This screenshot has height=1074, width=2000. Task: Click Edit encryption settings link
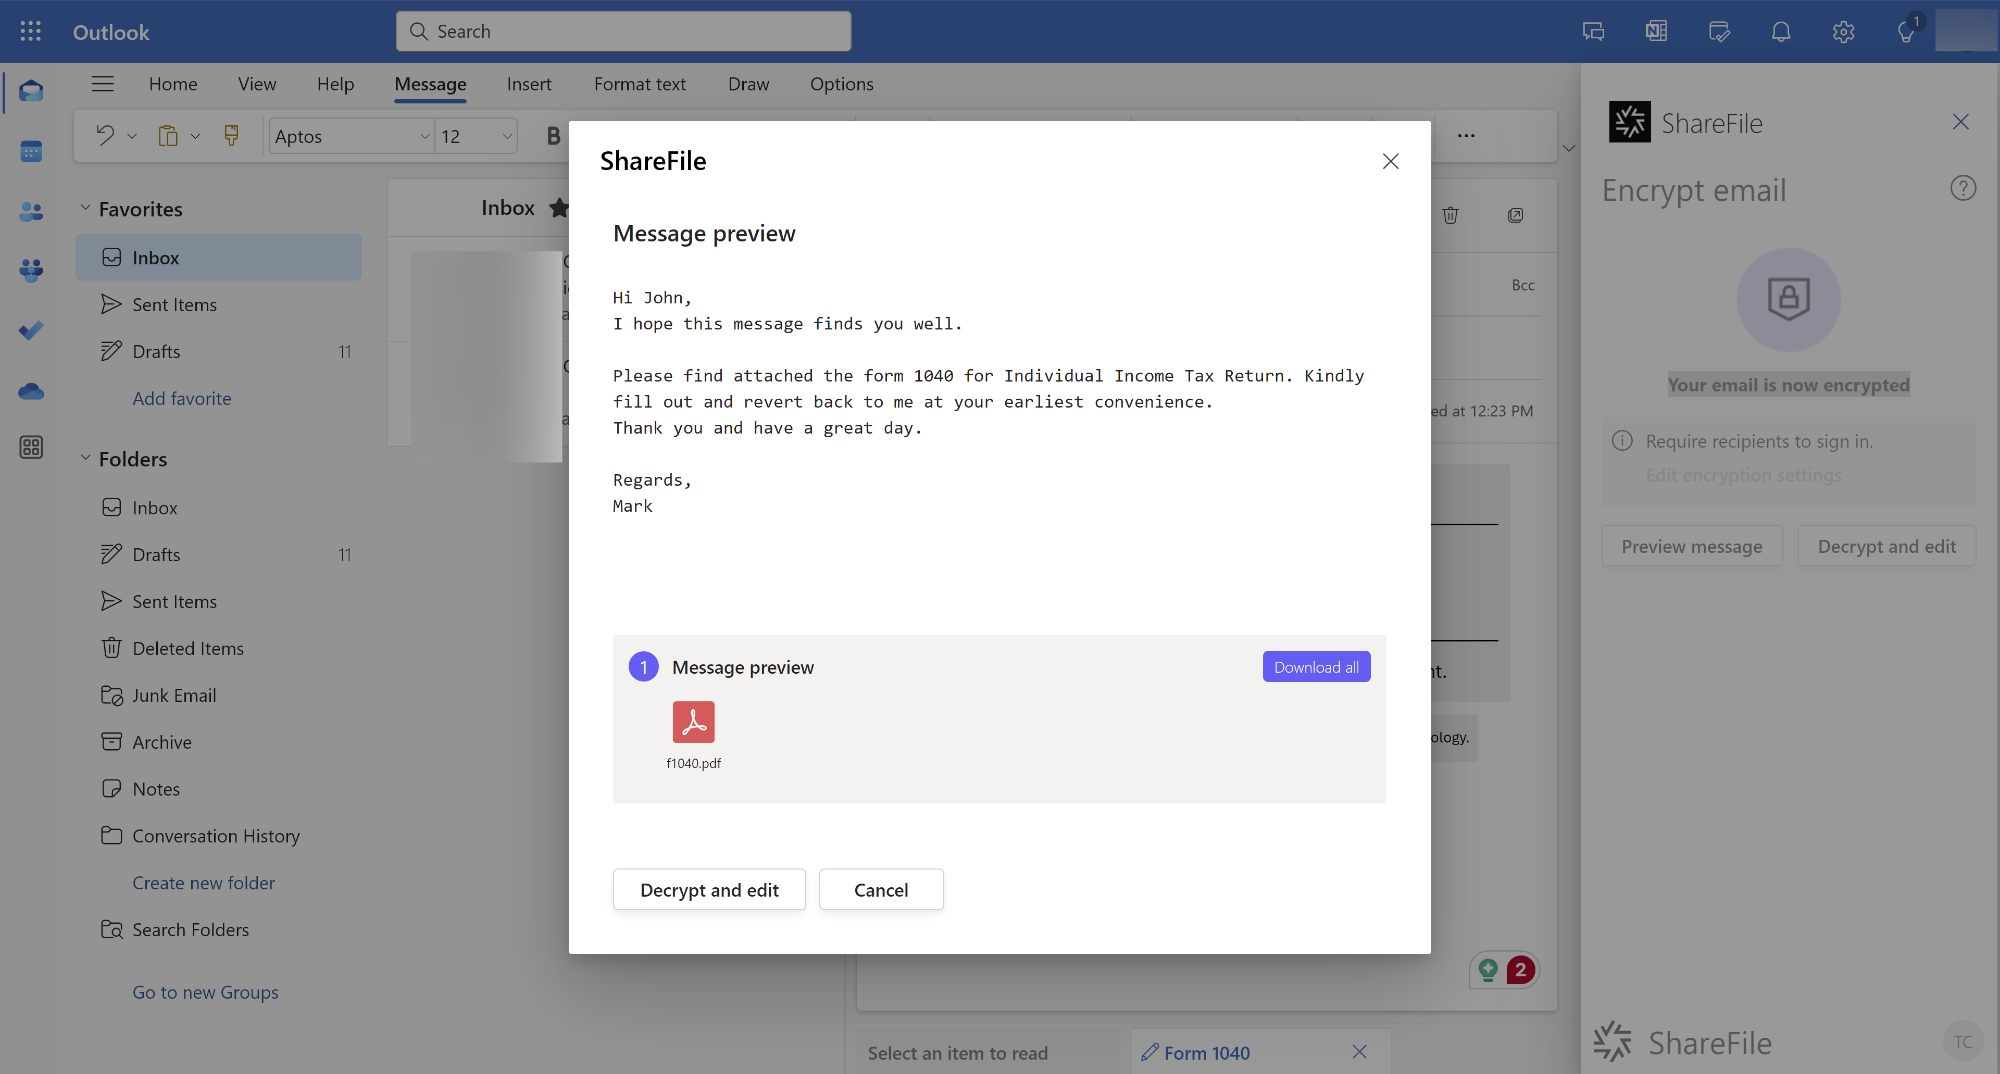click(x=1743, y=476)
